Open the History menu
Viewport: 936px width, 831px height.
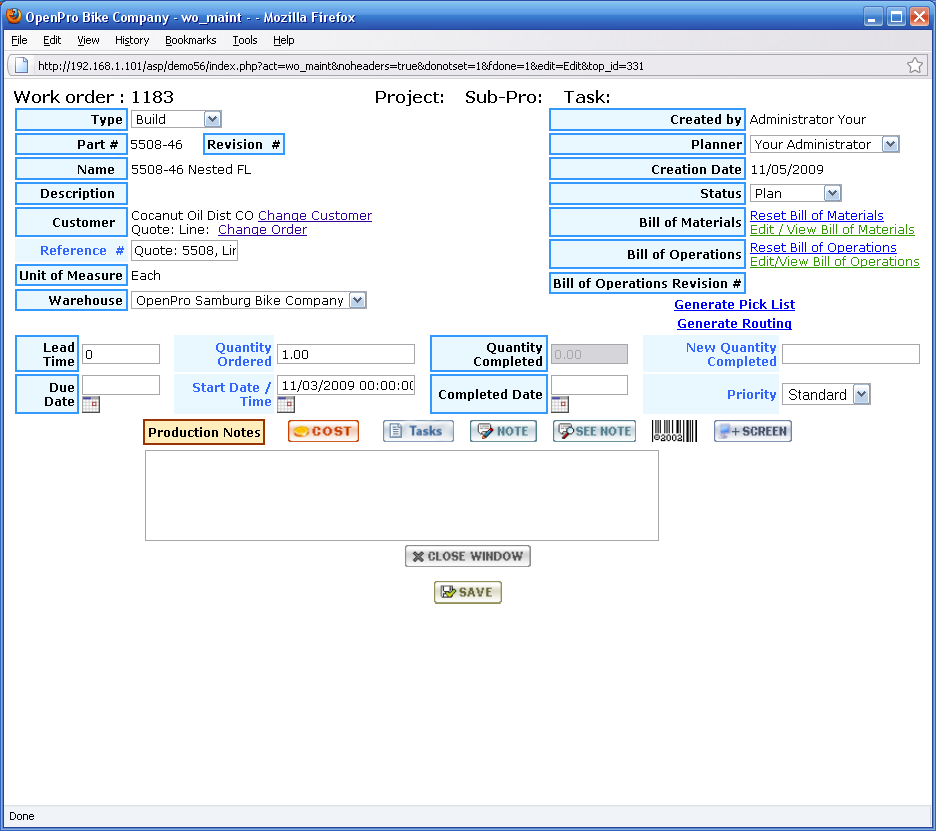coord(132,40)
